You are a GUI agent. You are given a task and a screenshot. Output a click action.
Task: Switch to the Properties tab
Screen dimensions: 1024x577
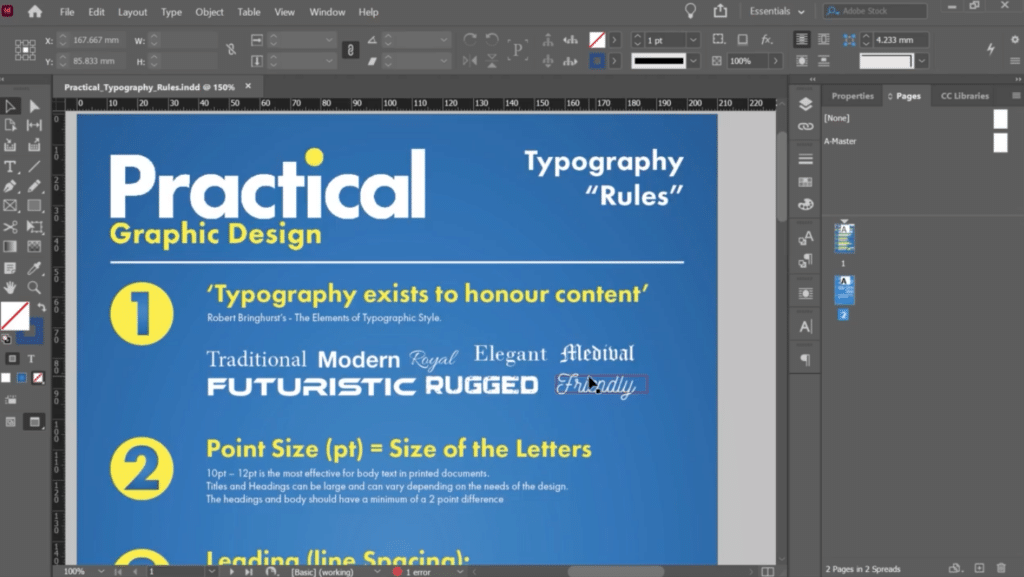pos(852,96)
